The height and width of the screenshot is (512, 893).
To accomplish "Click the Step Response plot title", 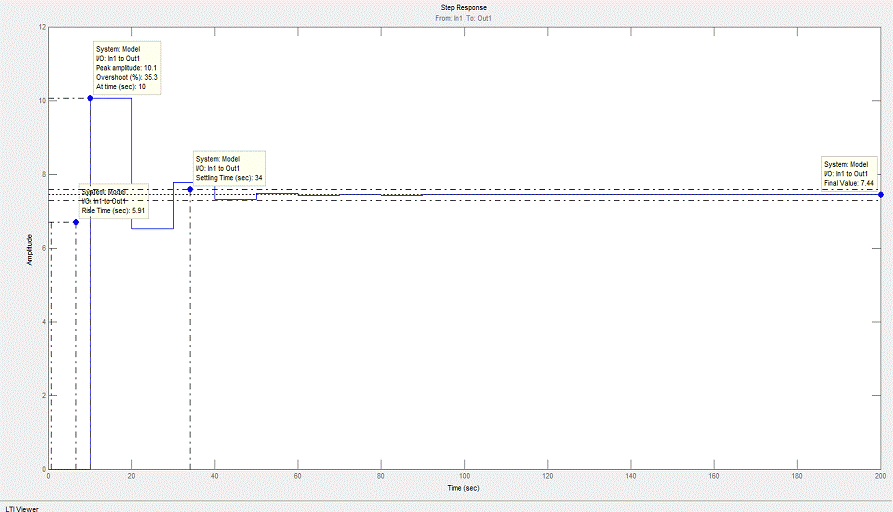I will point(464,8).
